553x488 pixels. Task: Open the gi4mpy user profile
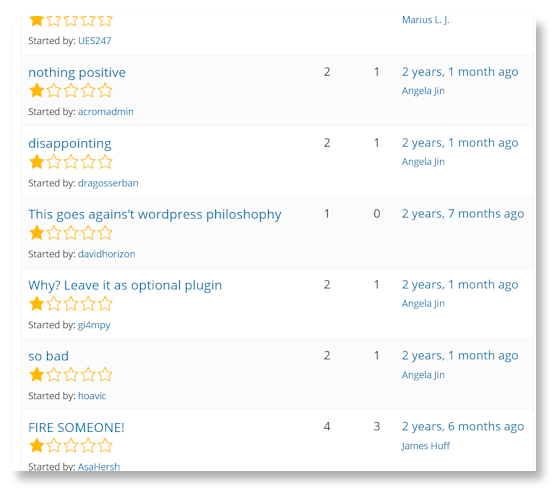coord(94,325)
